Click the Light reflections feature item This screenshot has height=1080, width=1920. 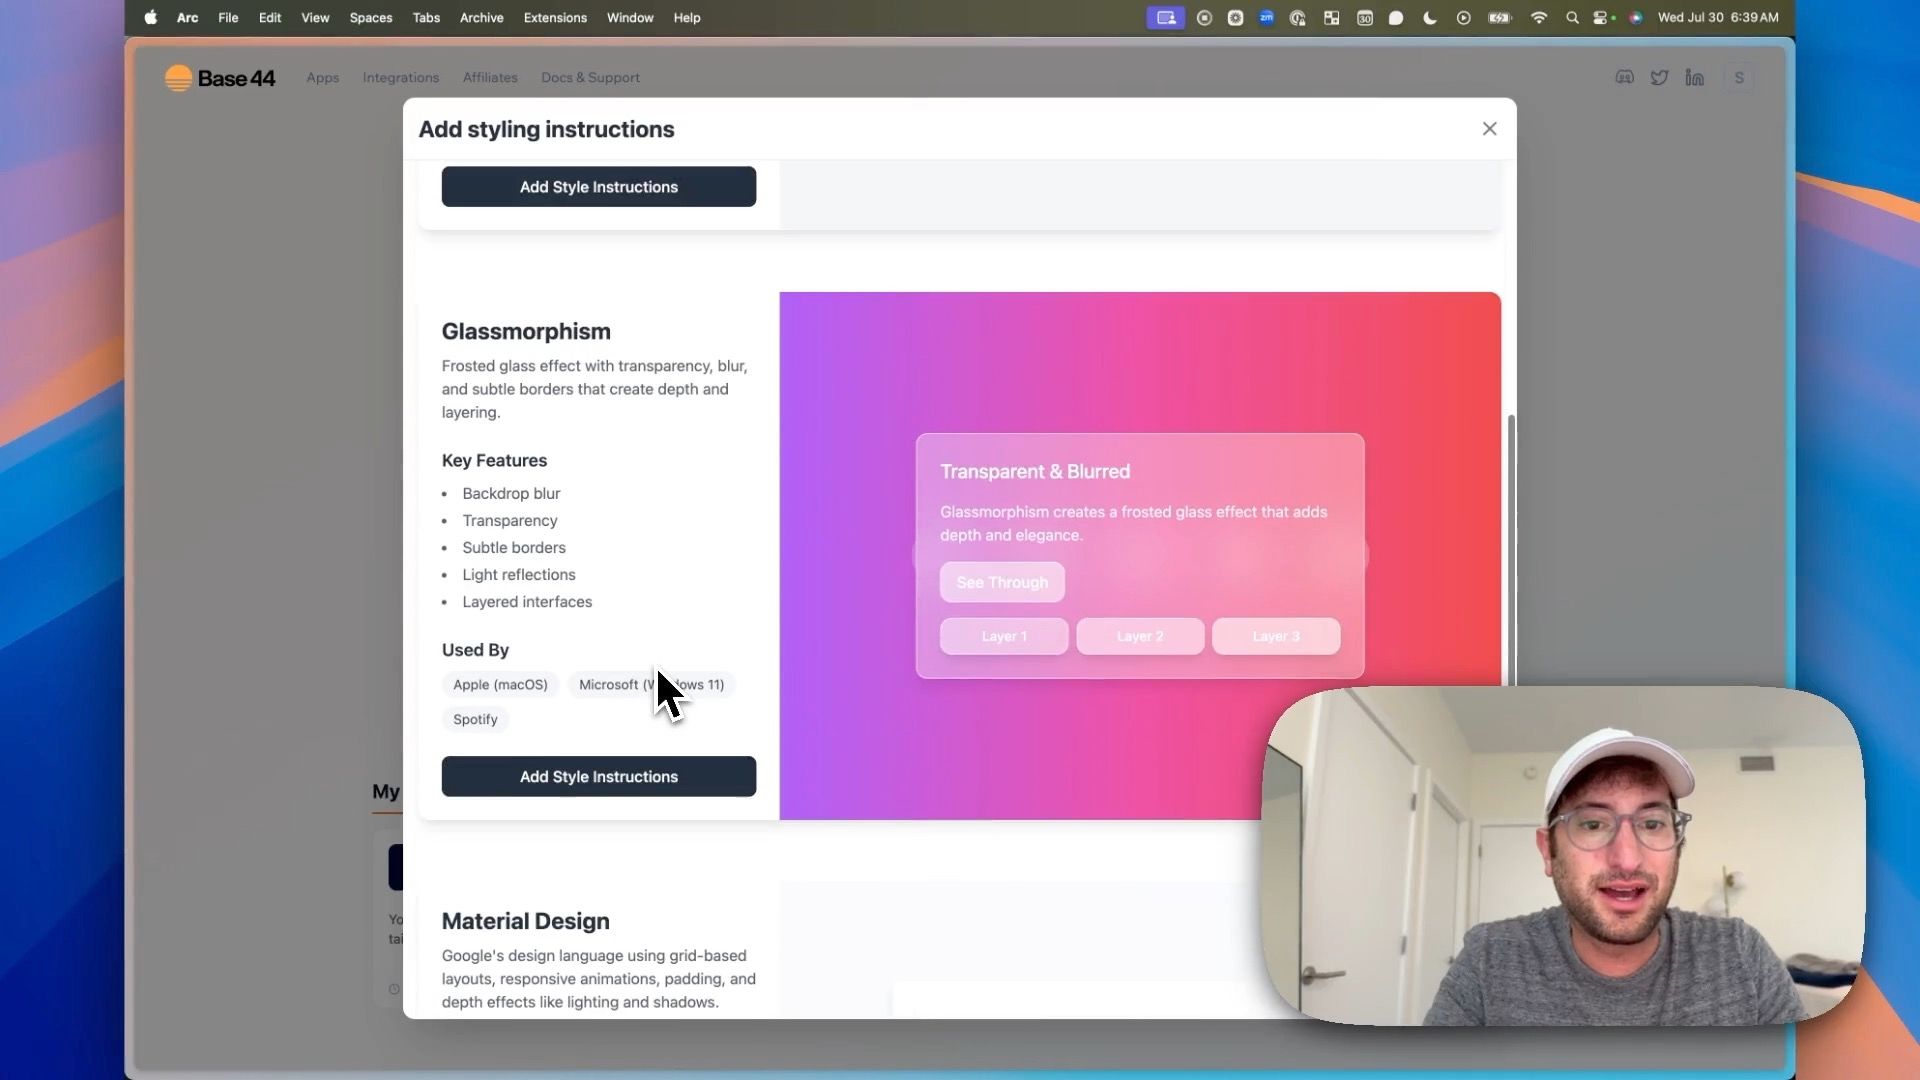pyautogui.click(x=519, y=575)
